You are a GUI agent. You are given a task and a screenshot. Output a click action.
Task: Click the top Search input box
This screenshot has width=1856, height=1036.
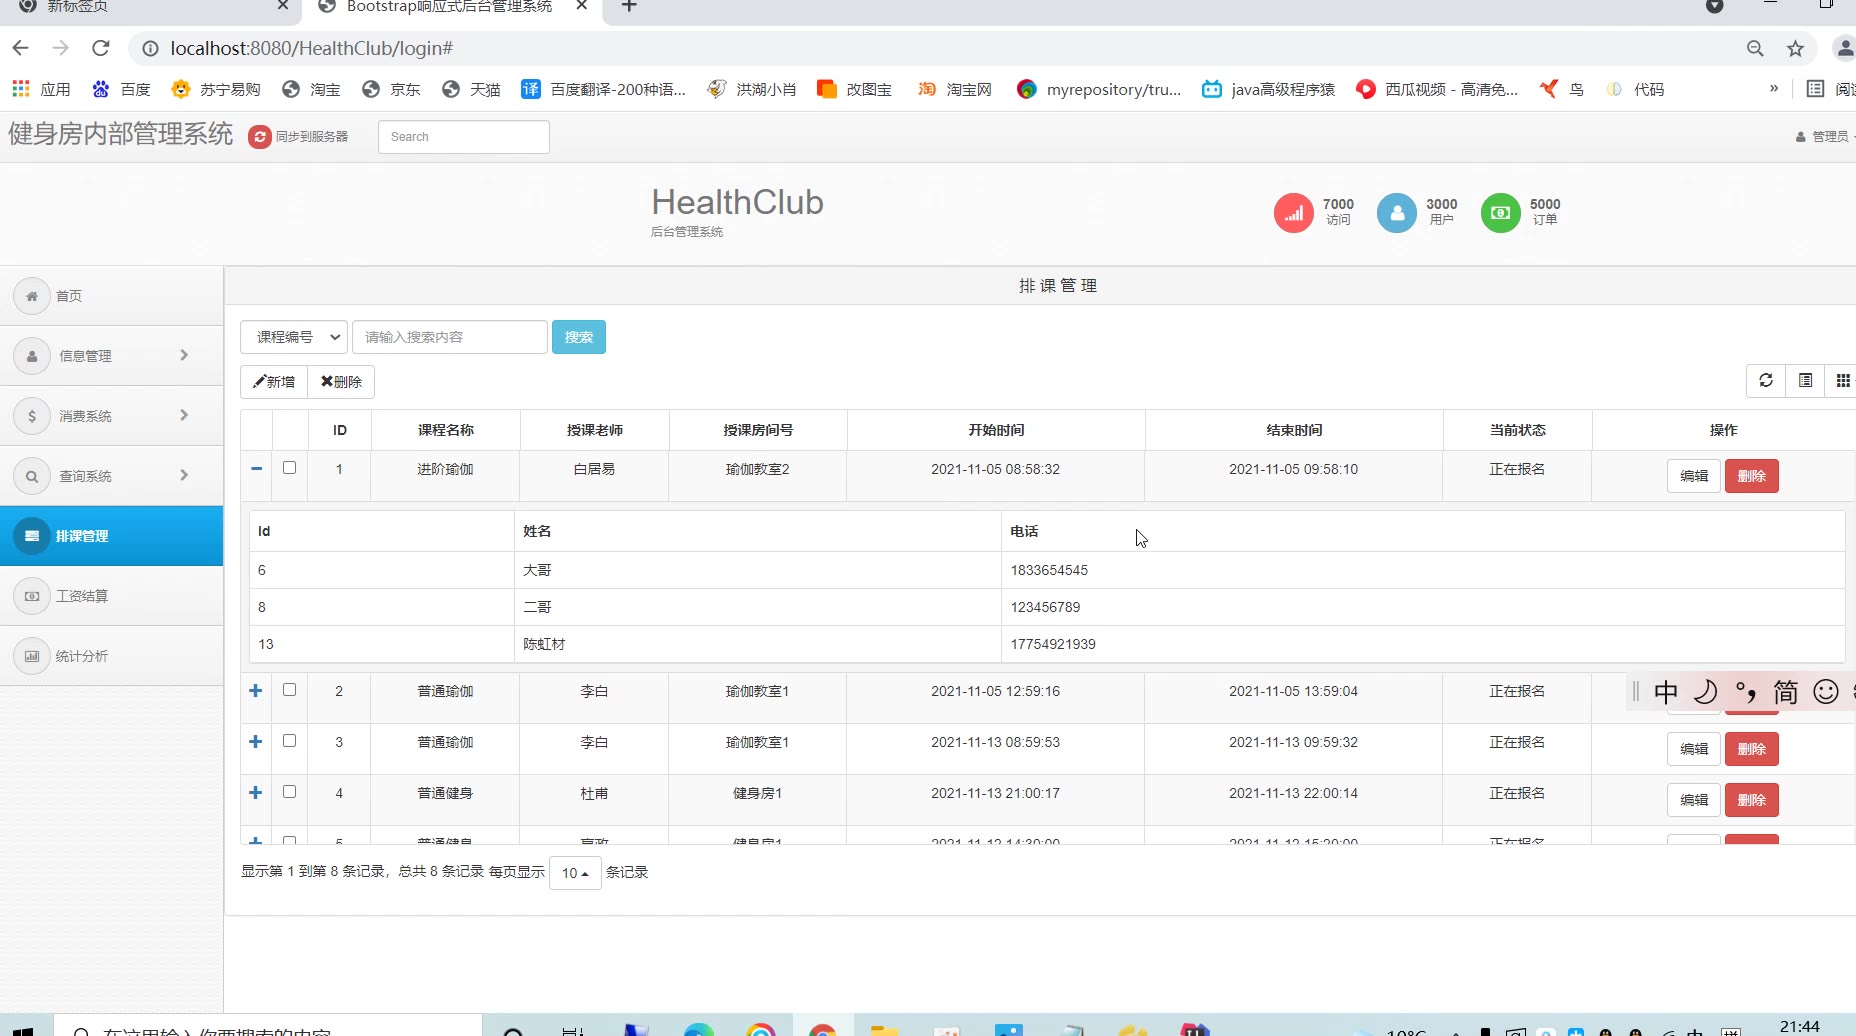[x=464, y=137]
